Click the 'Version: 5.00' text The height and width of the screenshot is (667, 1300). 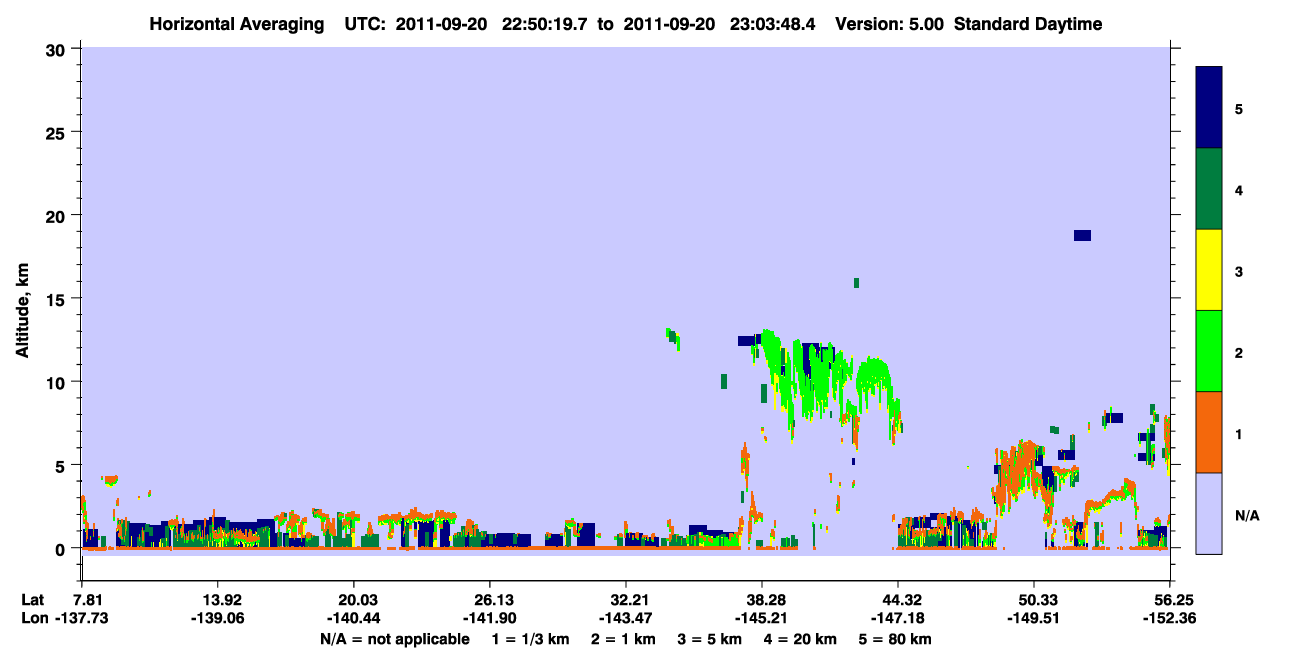coord(887,24)
